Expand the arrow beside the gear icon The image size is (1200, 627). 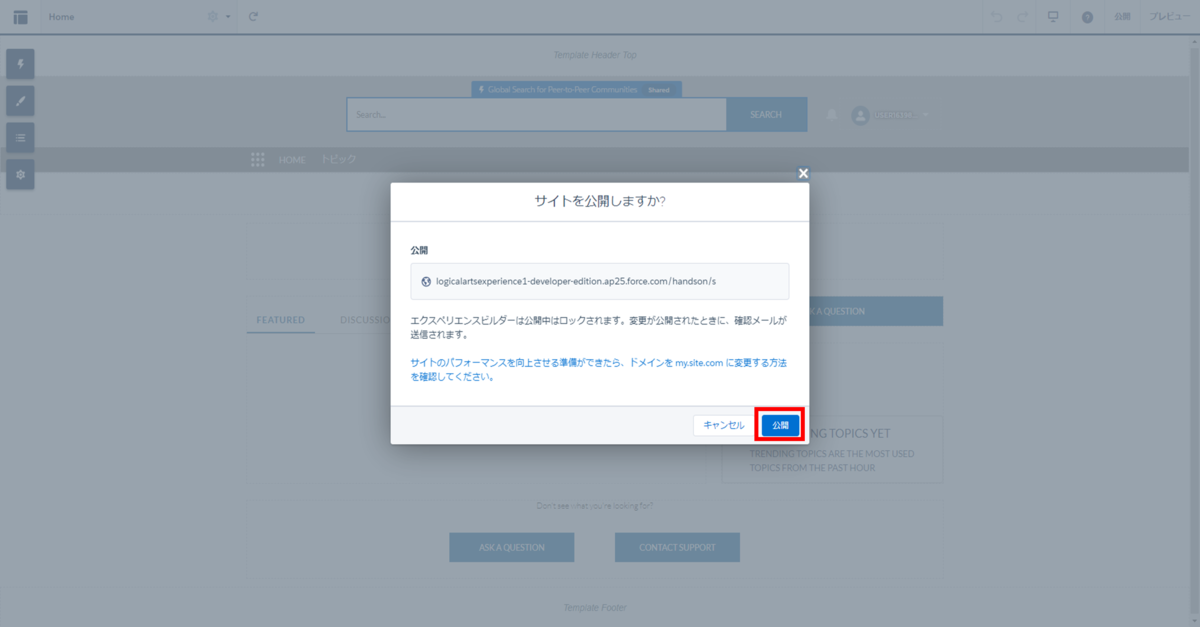227,17
